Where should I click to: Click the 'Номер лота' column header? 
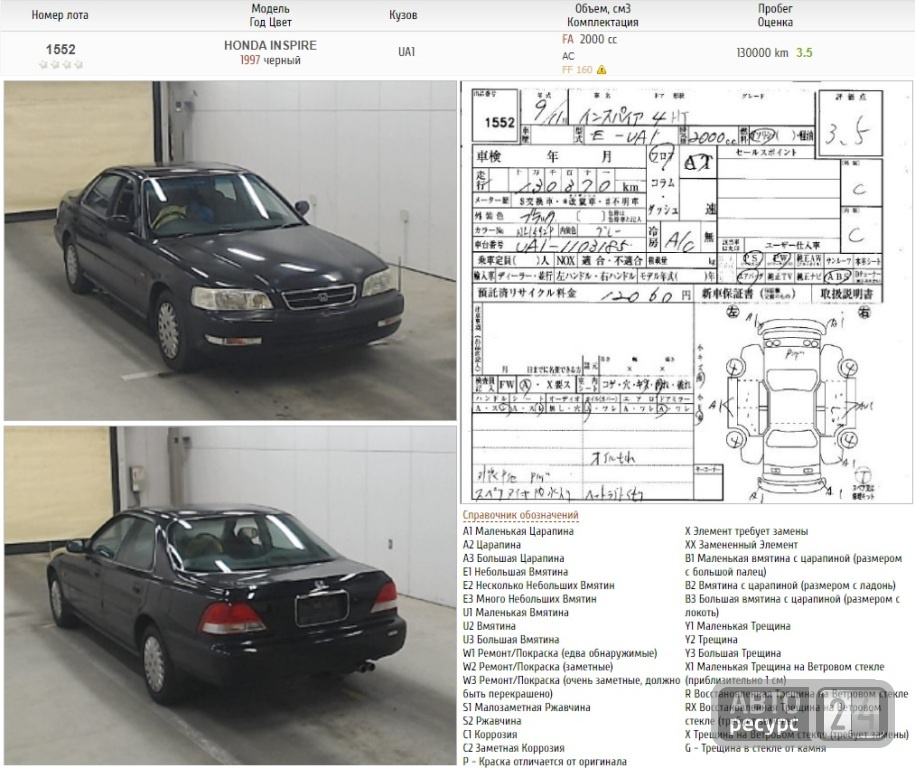pos(60,15)
